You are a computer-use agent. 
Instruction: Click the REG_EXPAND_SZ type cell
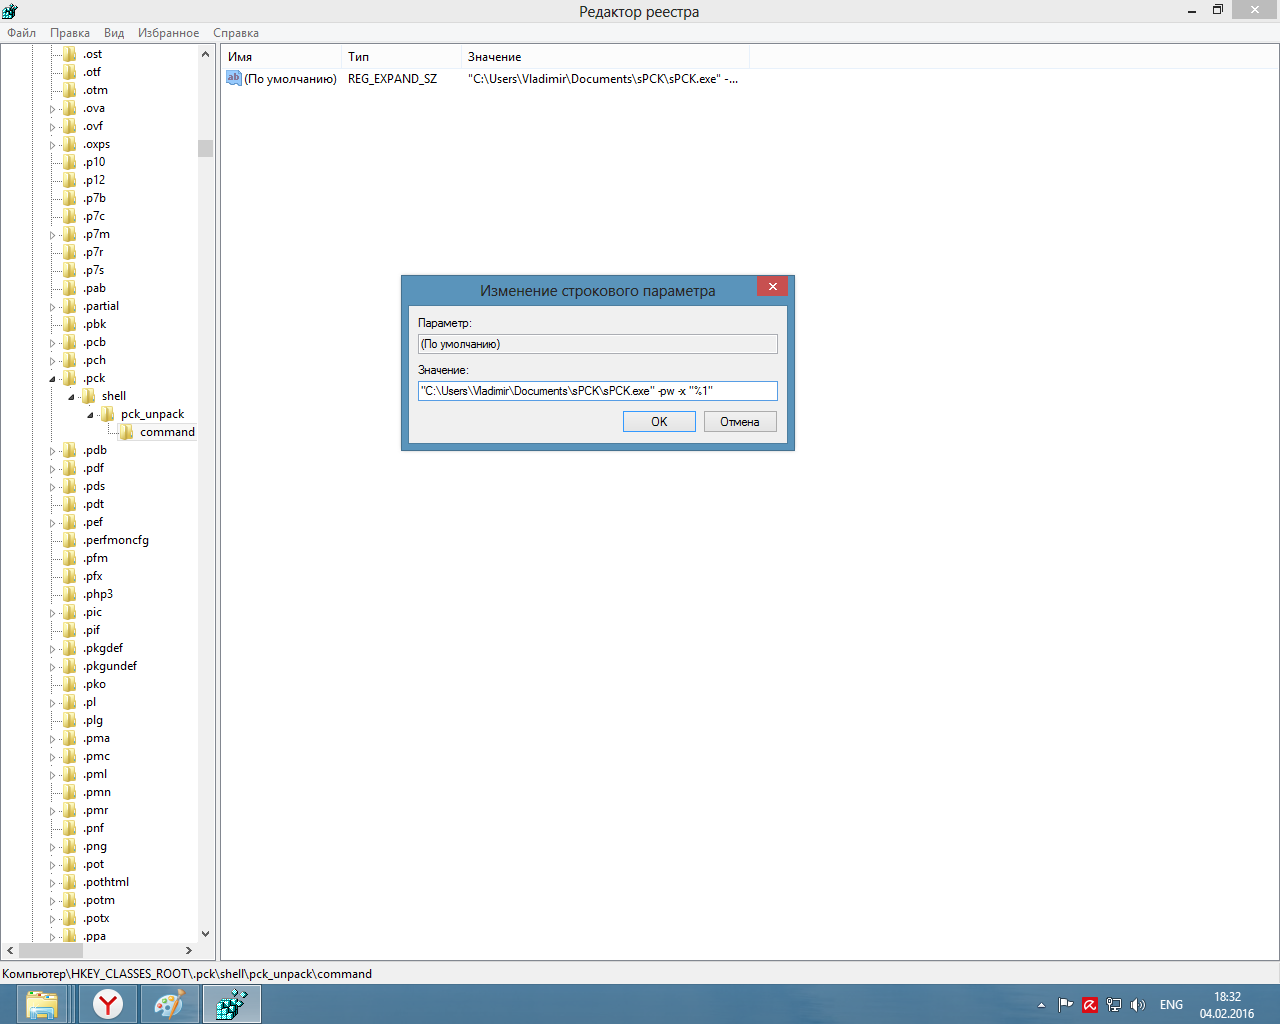click(392, 78)
